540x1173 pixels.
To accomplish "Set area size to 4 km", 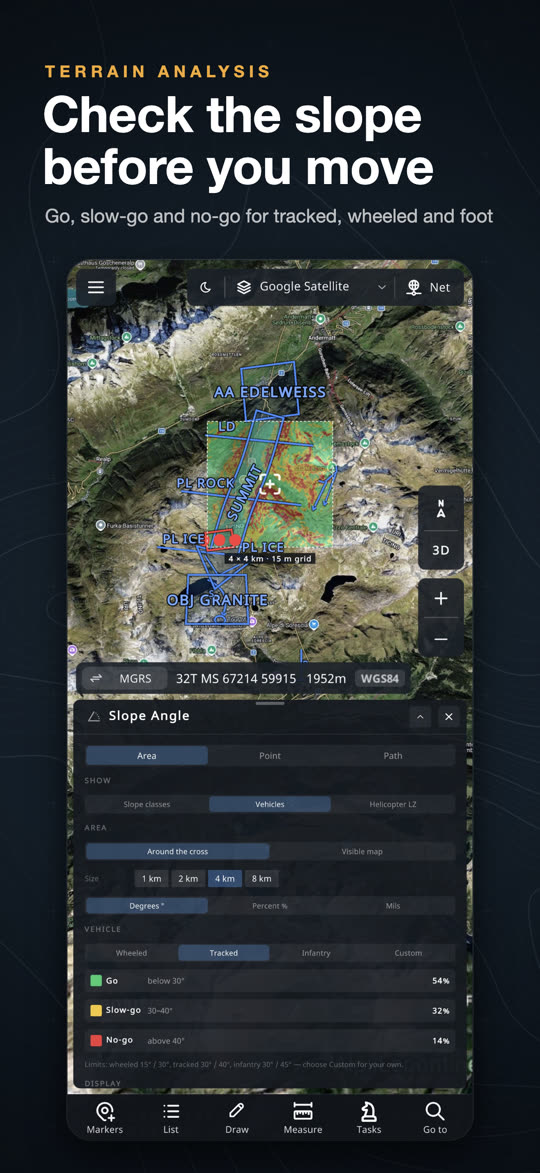I will point(224,878).
